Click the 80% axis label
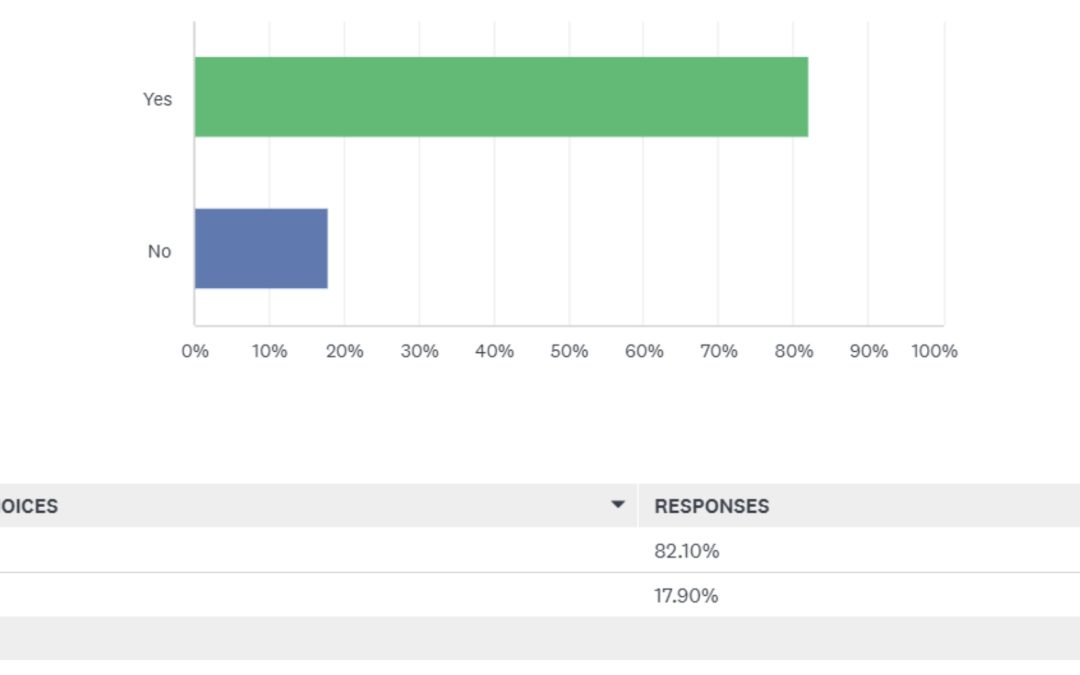This screenshot has width=1080, height=675. tap(794, 351)
